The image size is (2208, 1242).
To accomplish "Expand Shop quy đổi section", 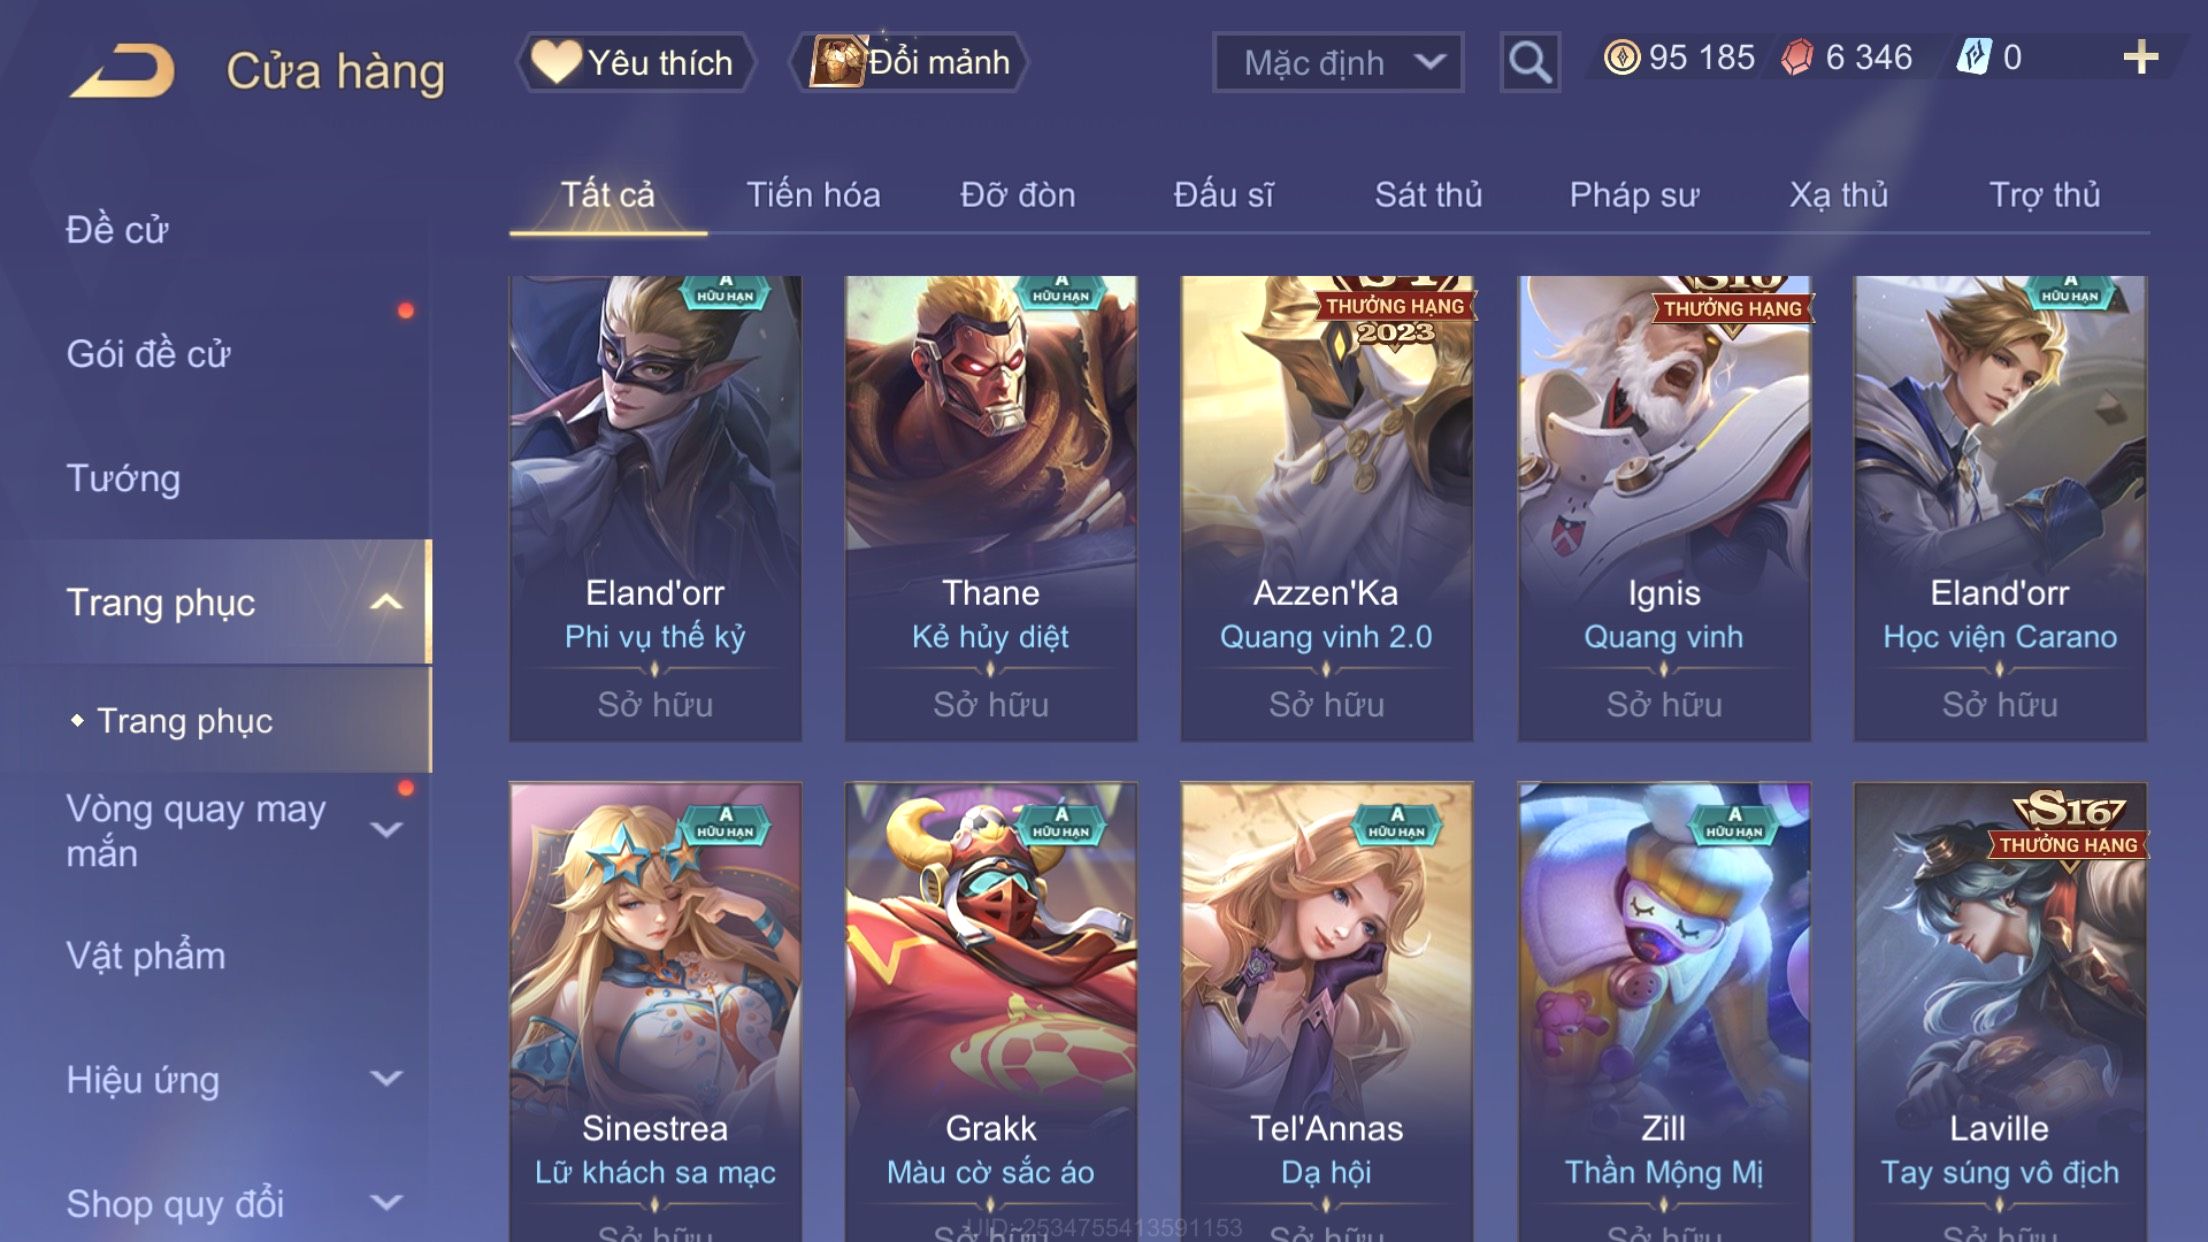I will click(x=386, y=1203).
